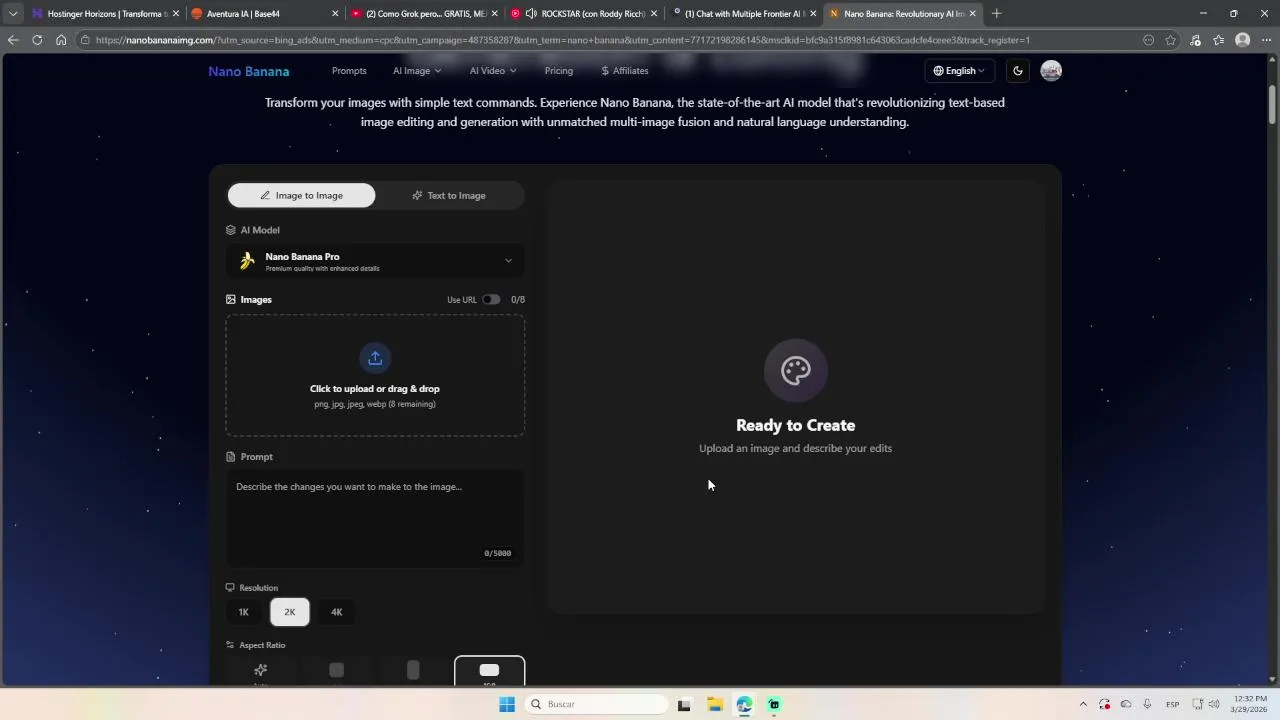Image resolution: width=1280 pixels, height=720 pixels.
Task: Open the Edge browser profile icon
Action: point(1243,40)
